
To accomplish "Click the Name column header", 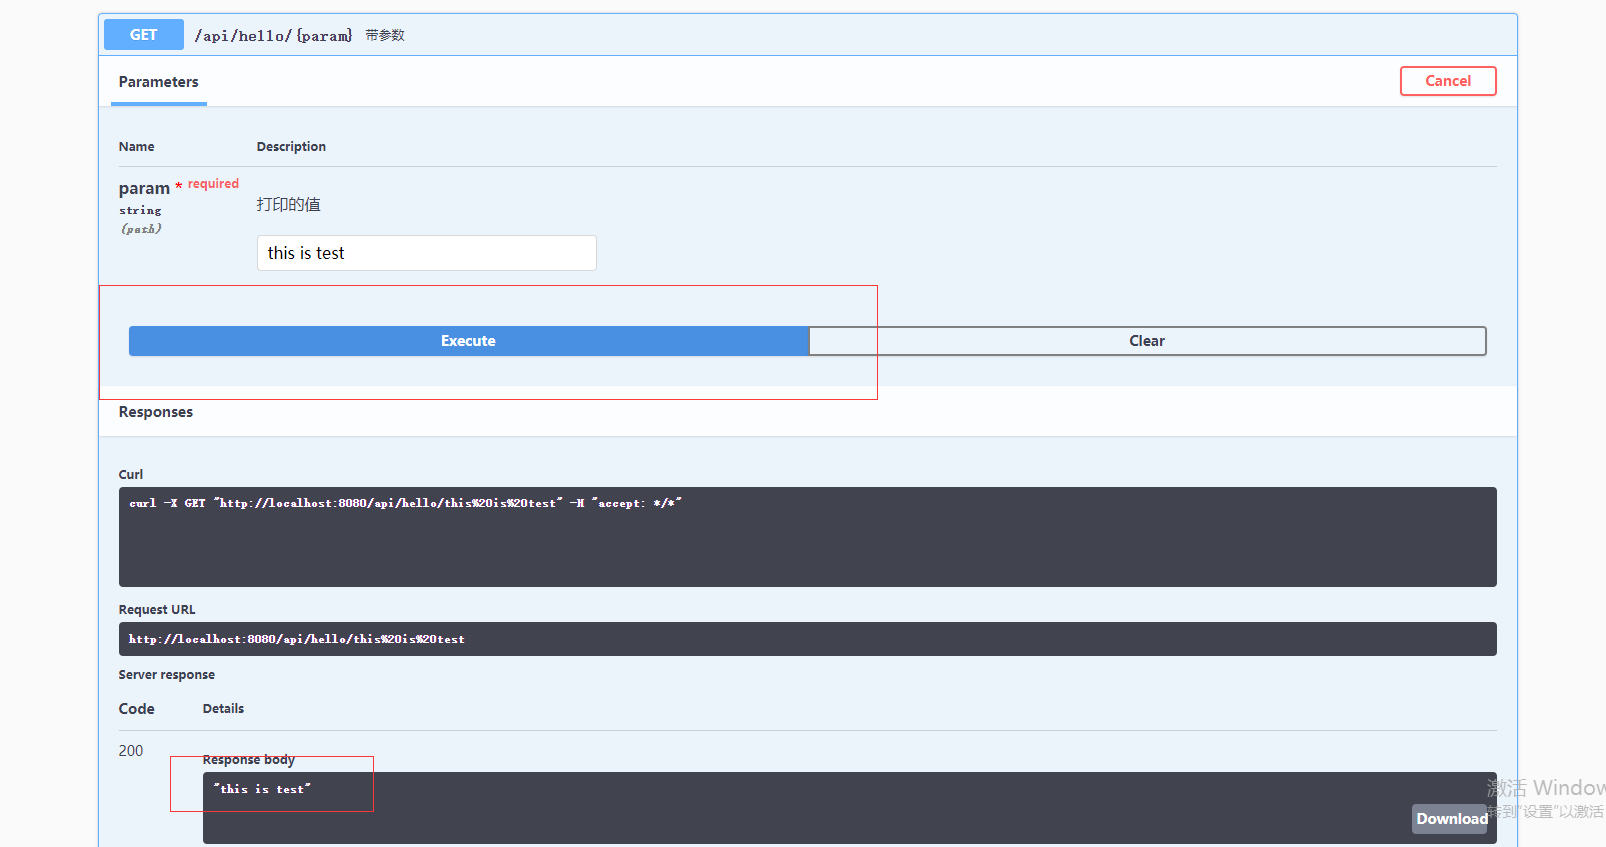I will [136, 146].
